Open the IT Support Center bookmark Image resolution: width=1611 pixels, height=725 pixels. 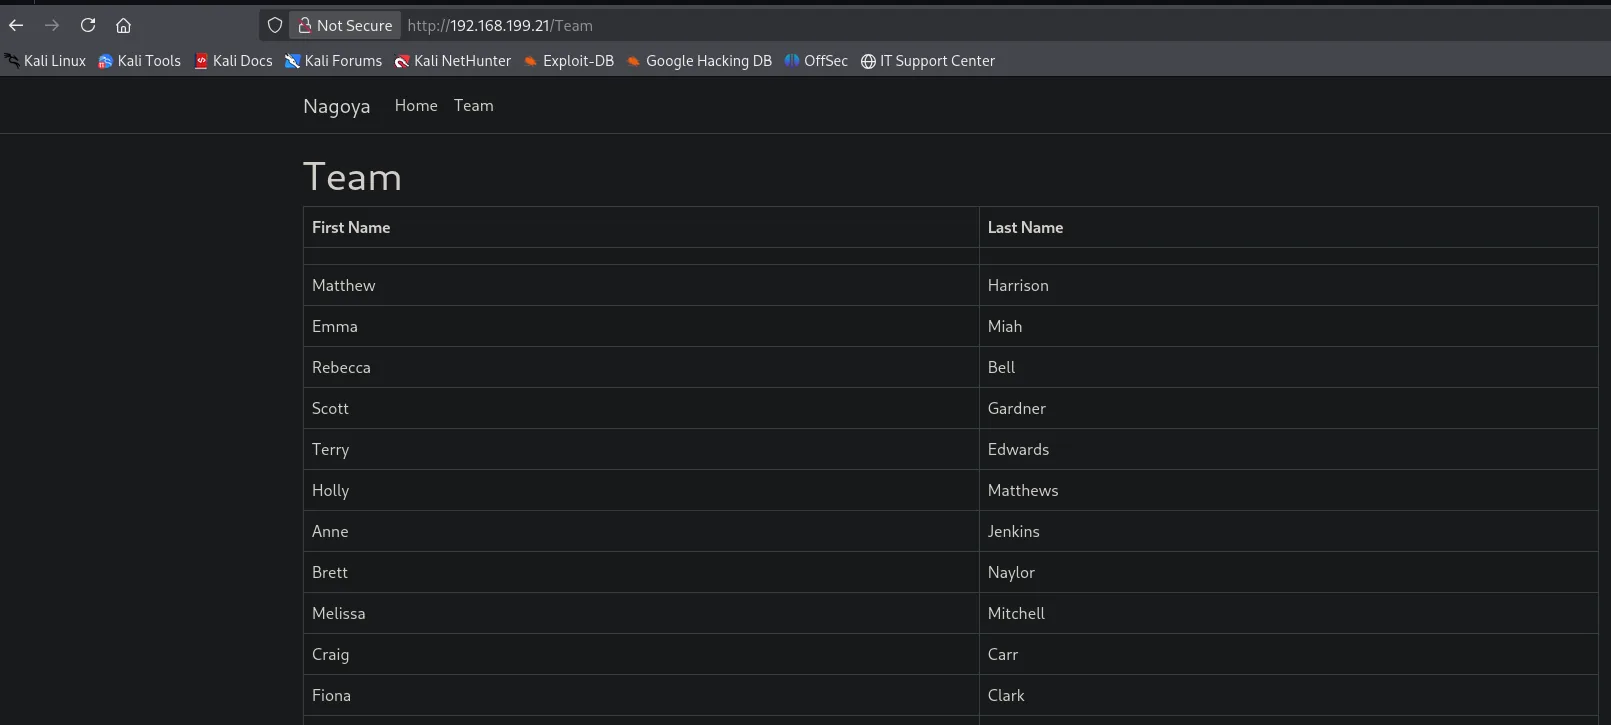tap(928, 61)
